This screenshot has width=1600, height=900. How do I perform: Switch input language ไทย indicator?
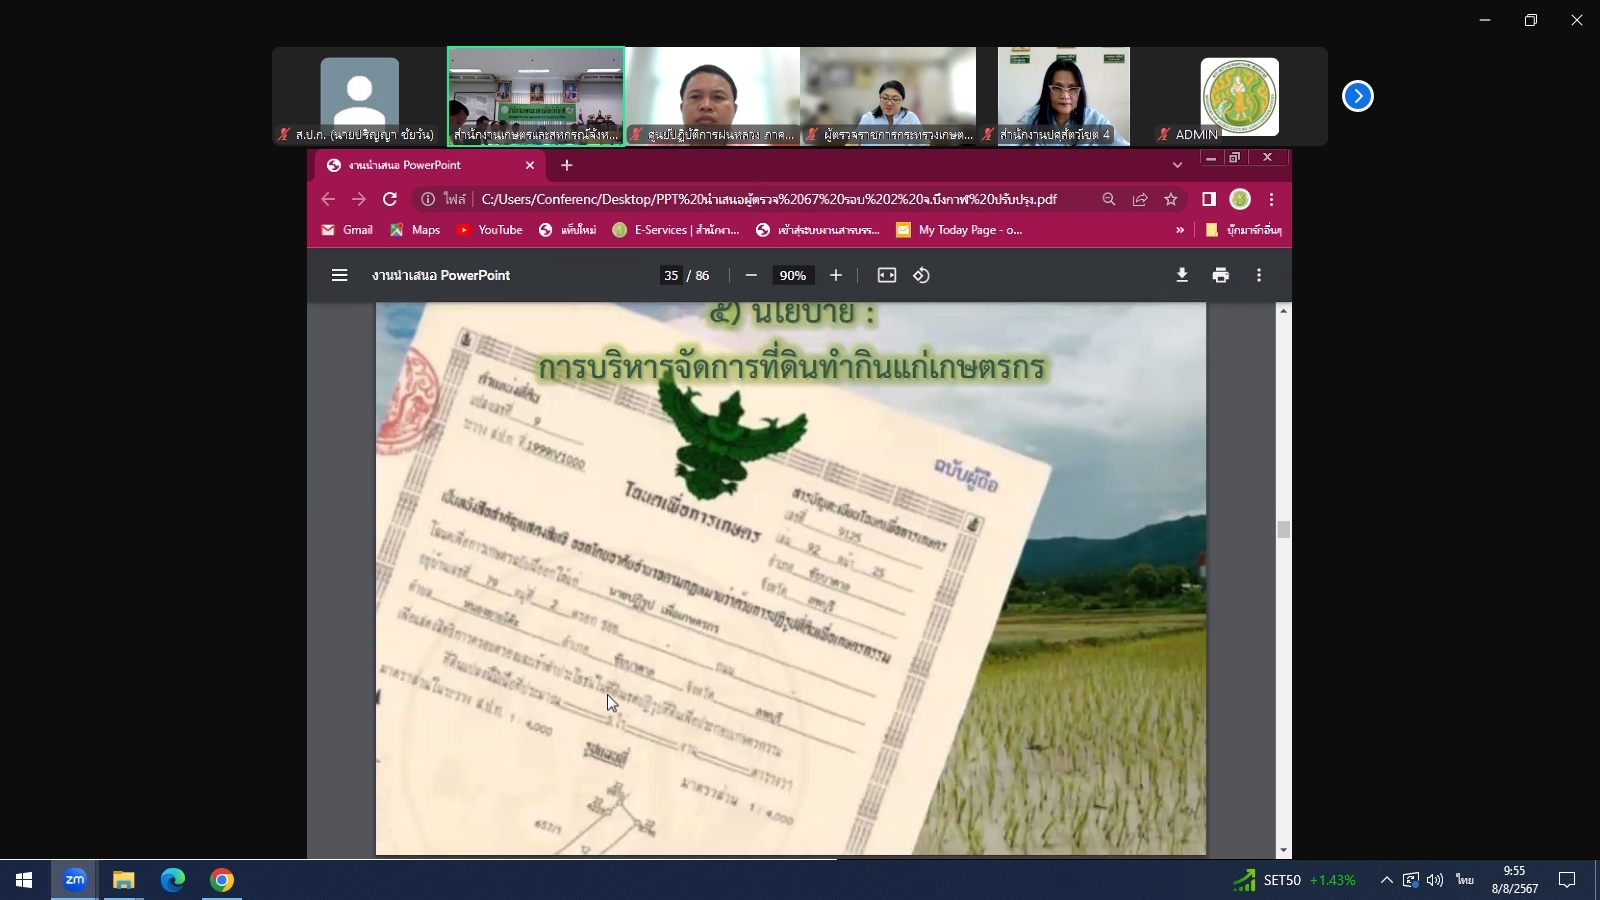(x=1465, y=880)
